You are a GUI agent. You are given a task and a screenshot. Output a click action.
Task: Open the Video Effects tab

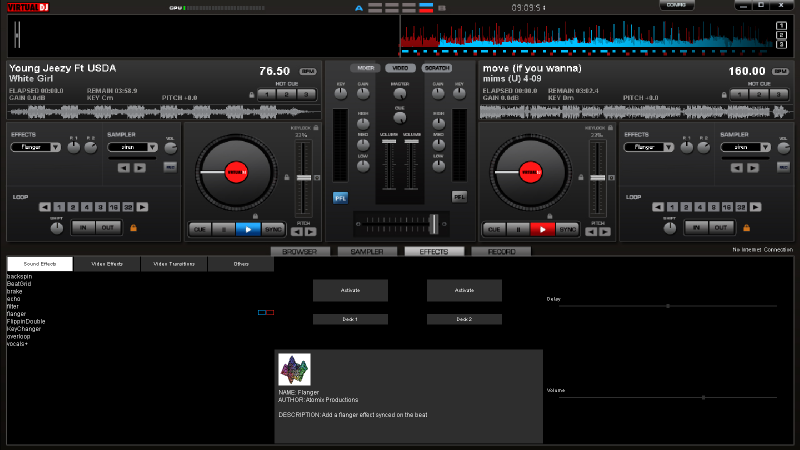tap(107, 264)
